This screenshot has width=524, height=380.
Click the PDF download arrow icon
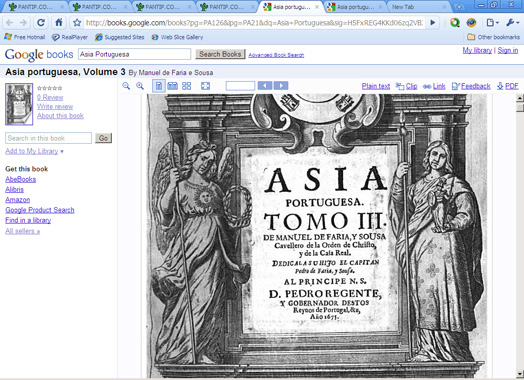[500, 86]
